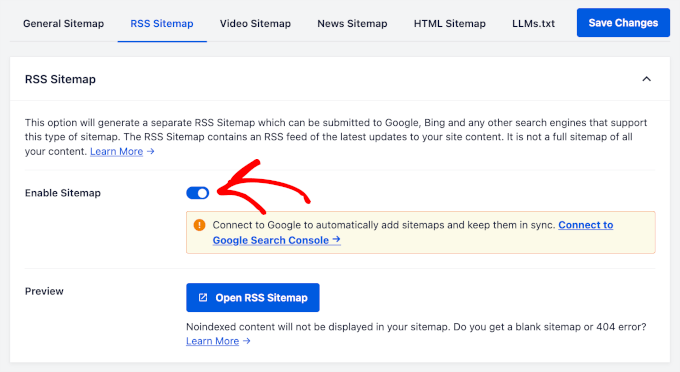
Task: Select the RSS Sitemap tab
Action: [x=162, y=23]
